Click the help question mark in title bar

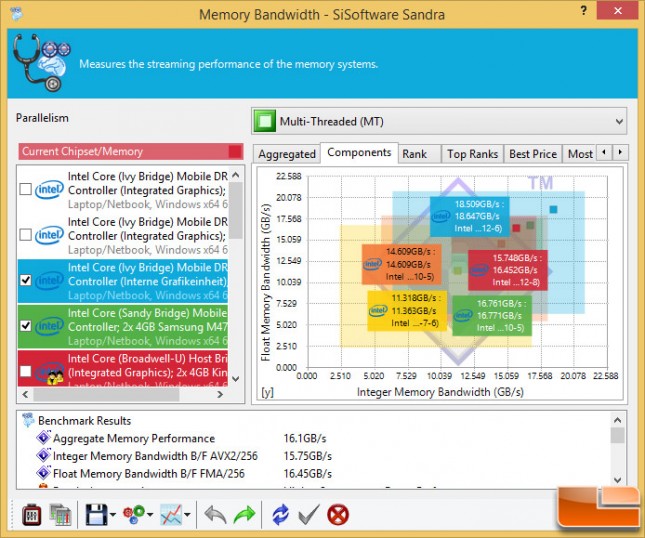(x=583, y=11)
